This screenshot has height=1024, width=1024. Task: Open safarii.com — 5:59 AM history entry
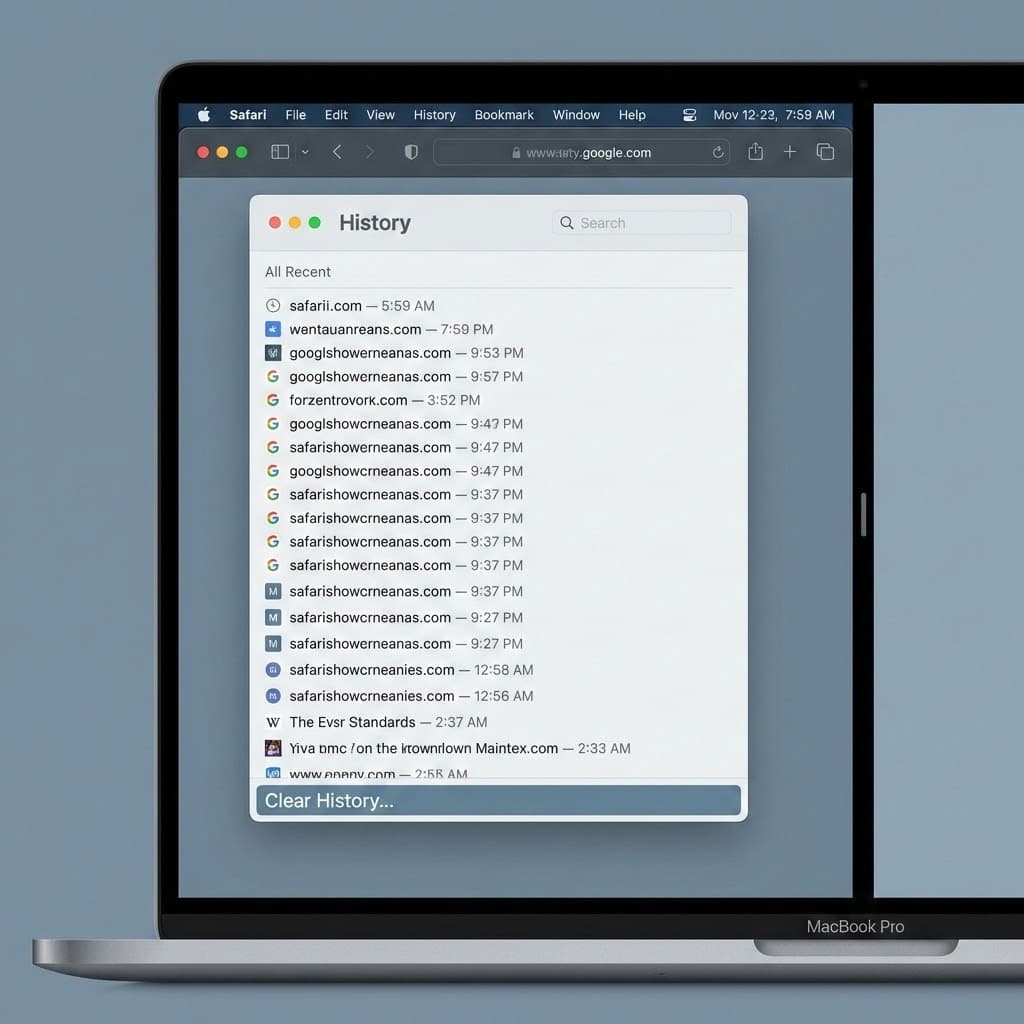pos(361,306)
